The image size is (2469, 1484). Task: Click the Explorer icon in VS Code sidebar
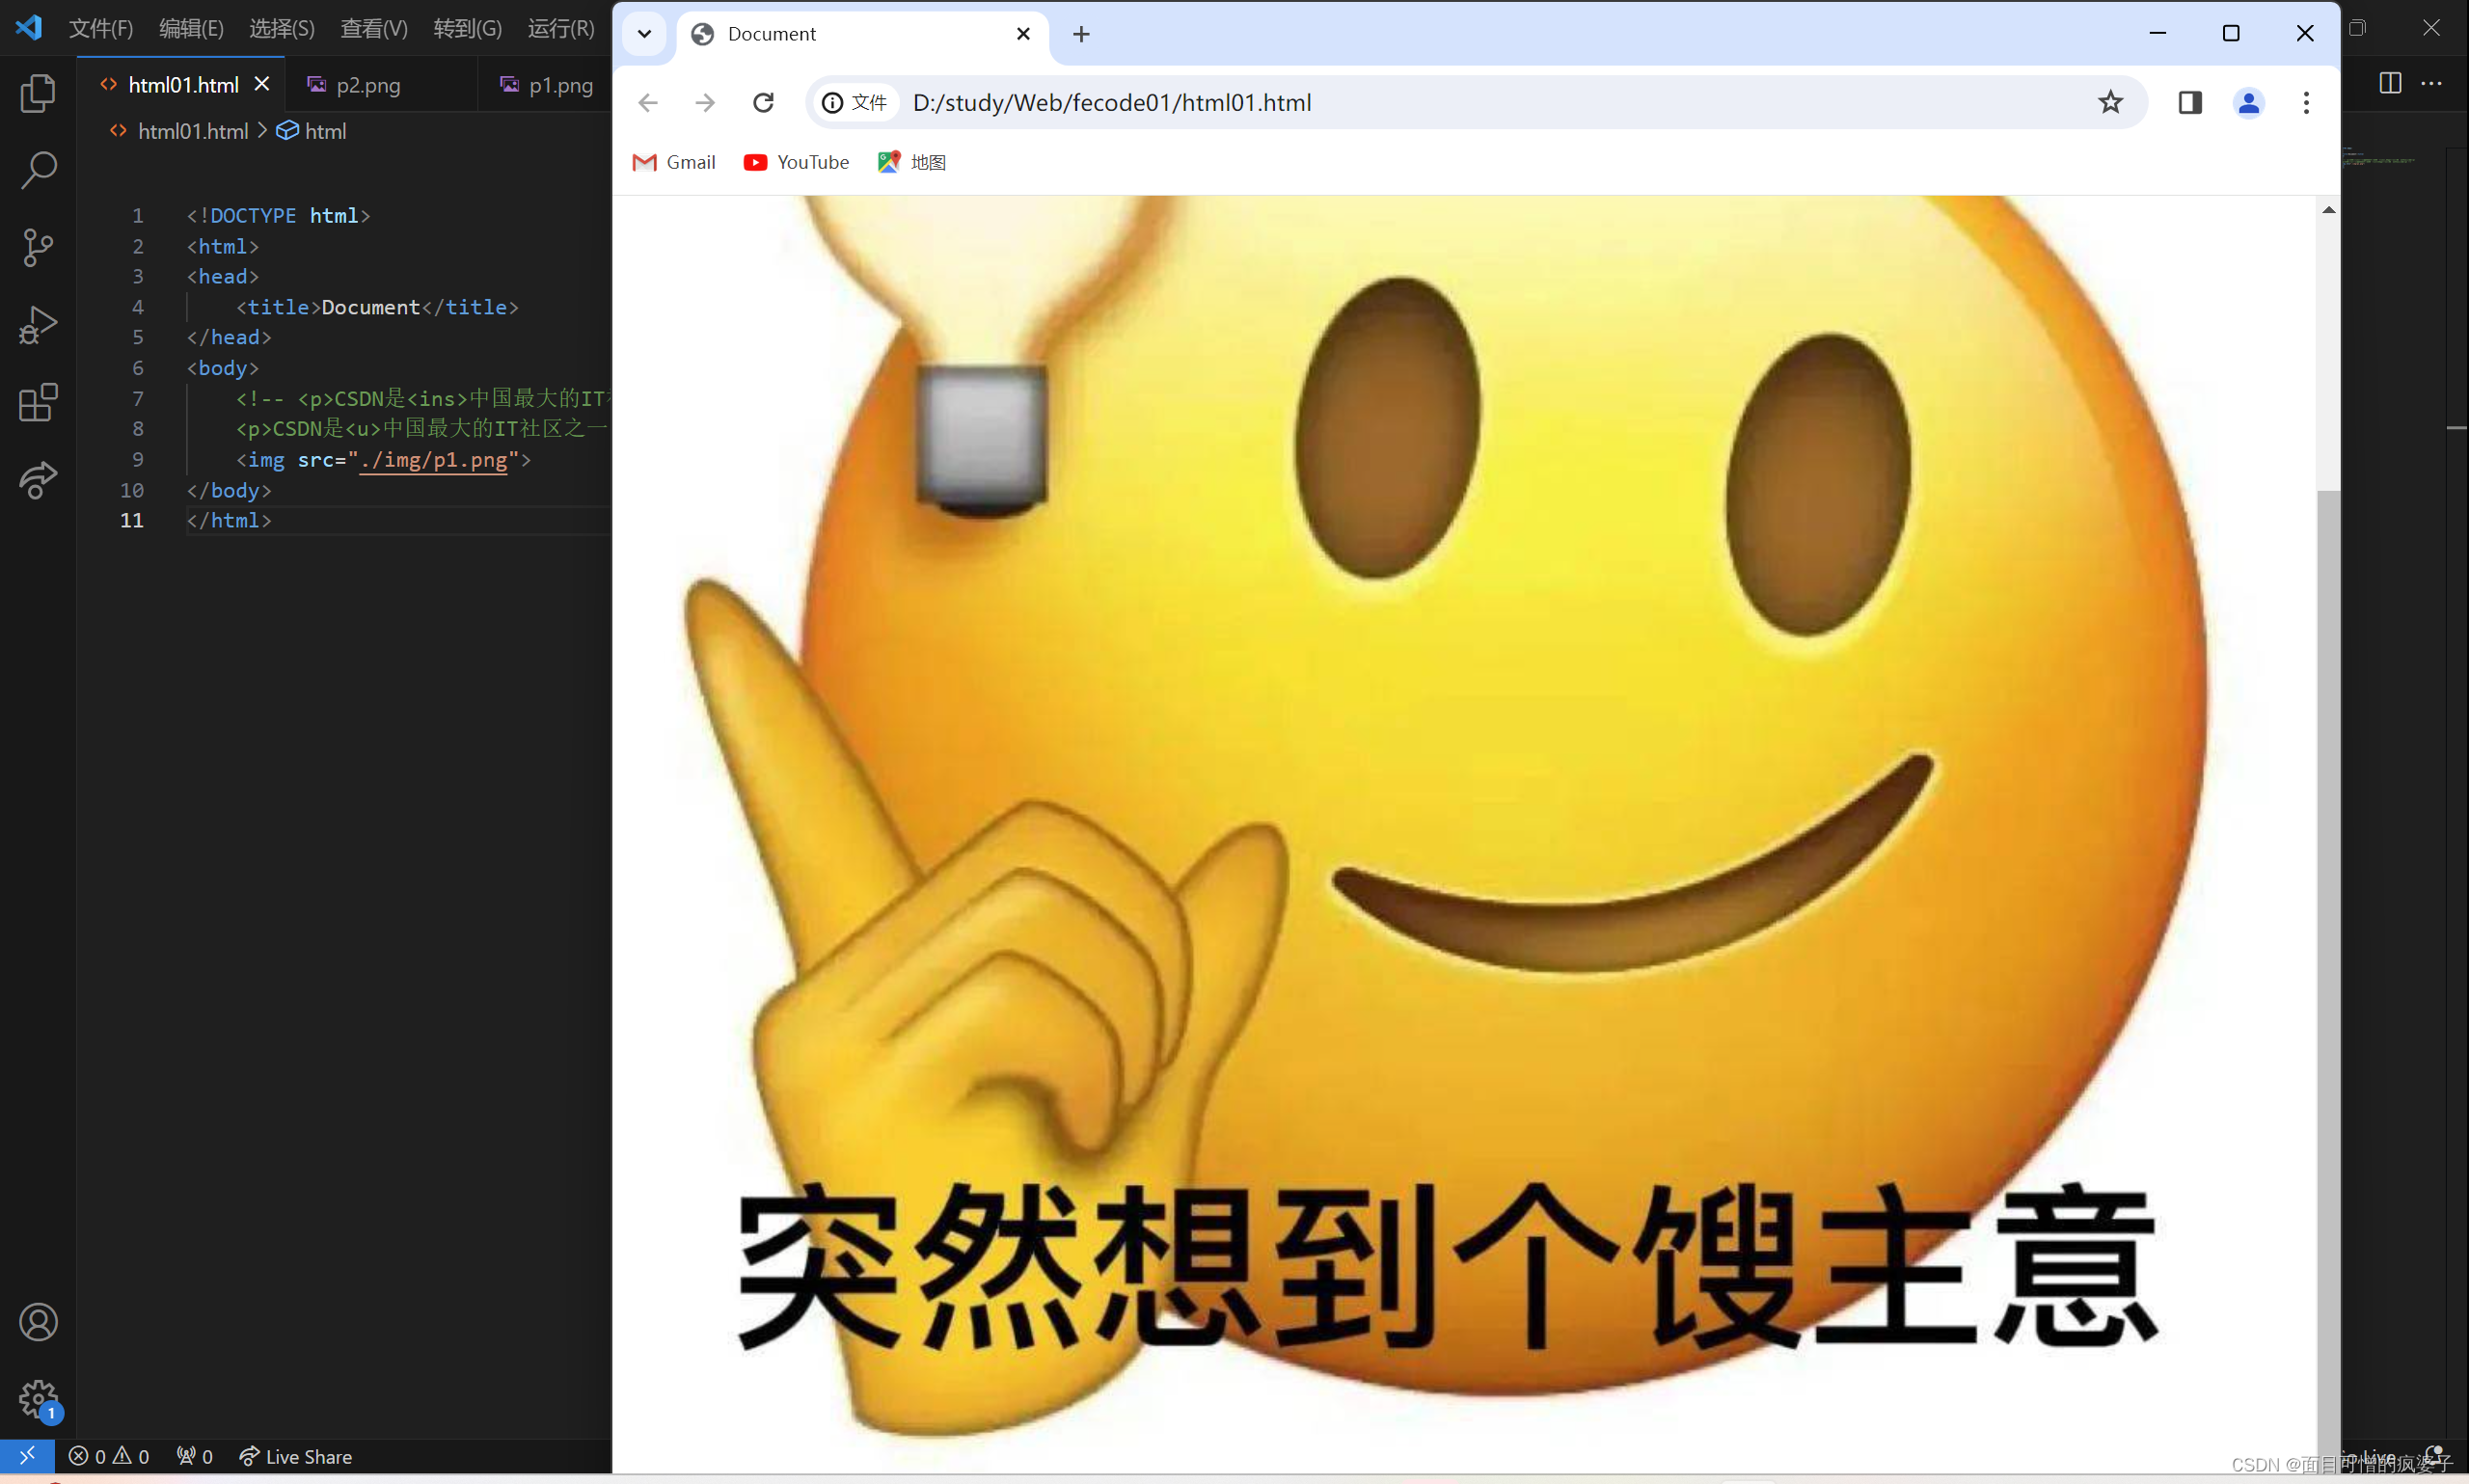click(x=39, y=92)
